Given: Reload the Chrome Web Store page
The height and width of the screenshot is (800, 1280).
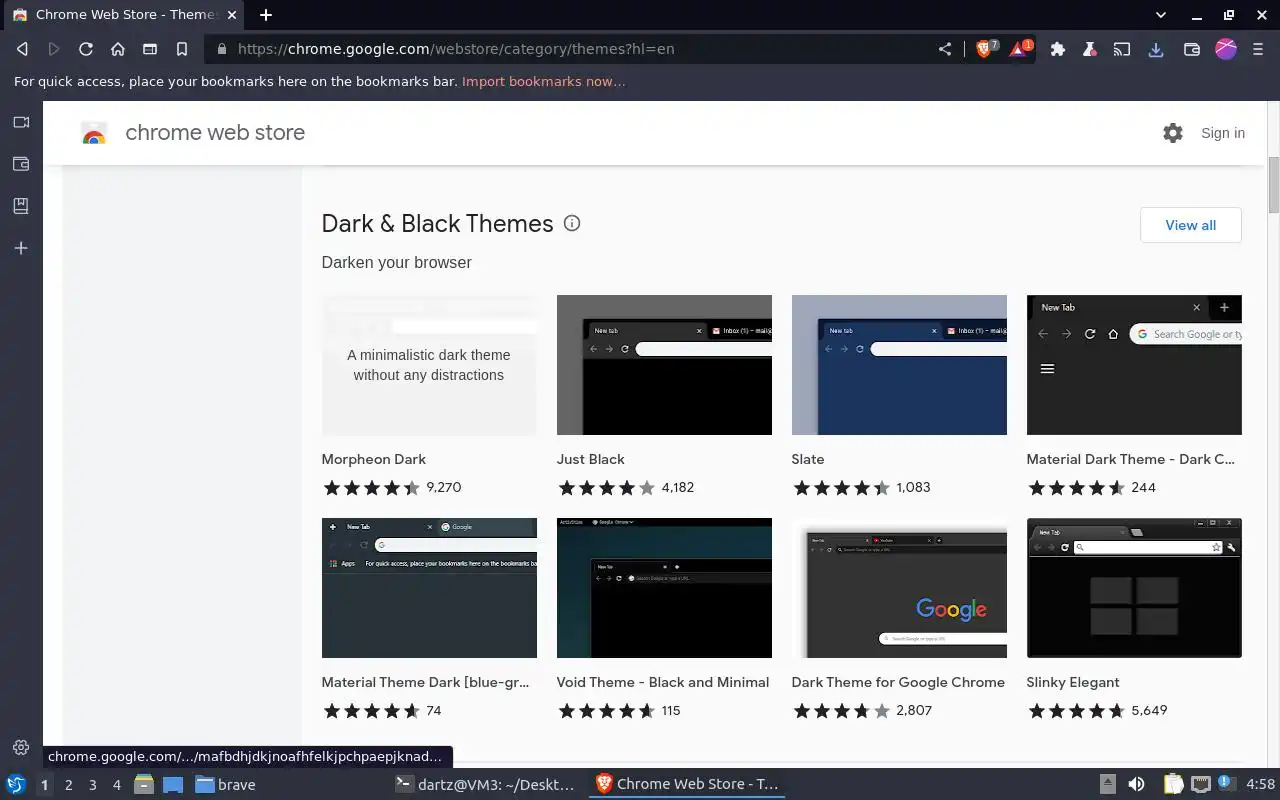Looking at the screenshot, I should pos(86,48).
